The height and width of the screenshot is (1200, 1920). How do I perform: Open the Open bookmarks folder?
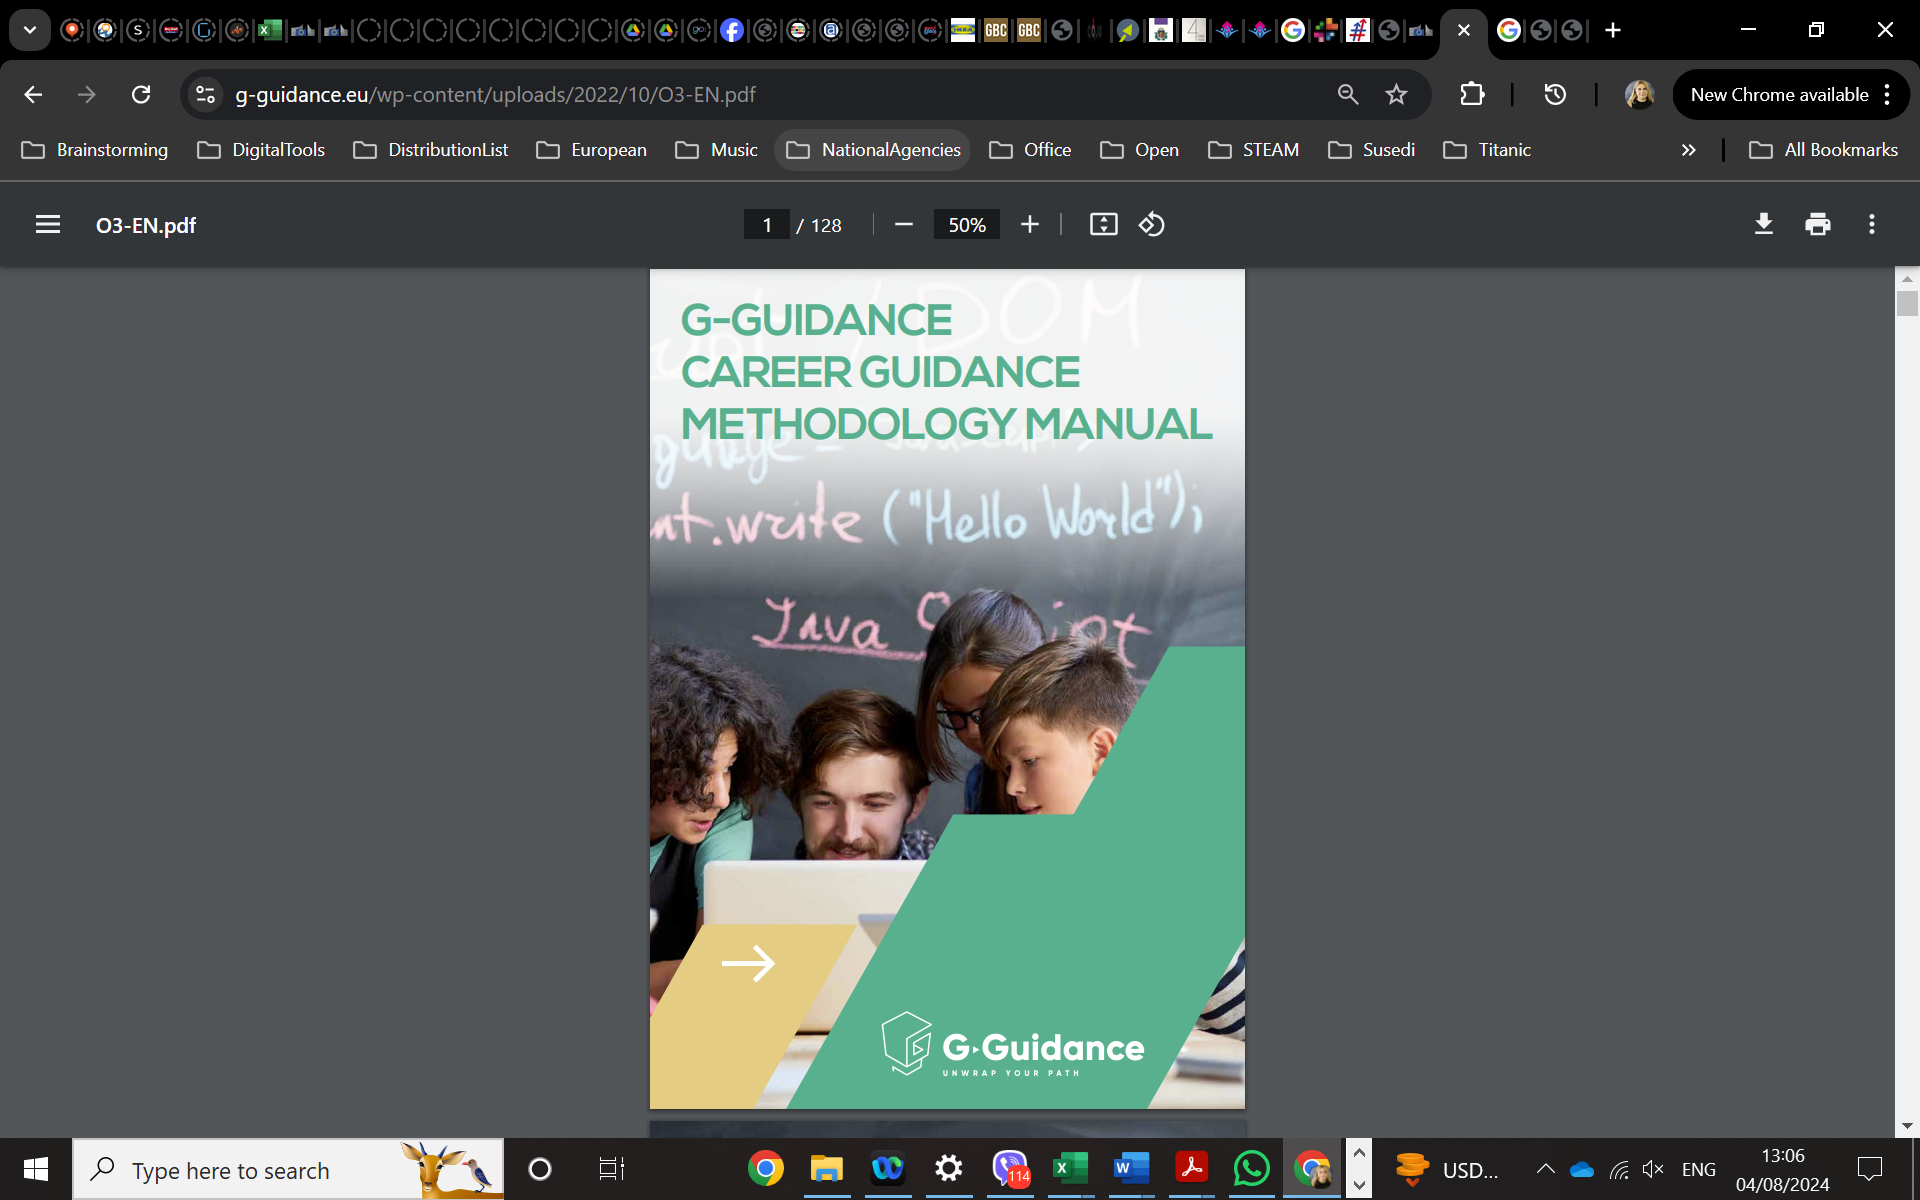pyautogui.click(x=1140, y=150)
